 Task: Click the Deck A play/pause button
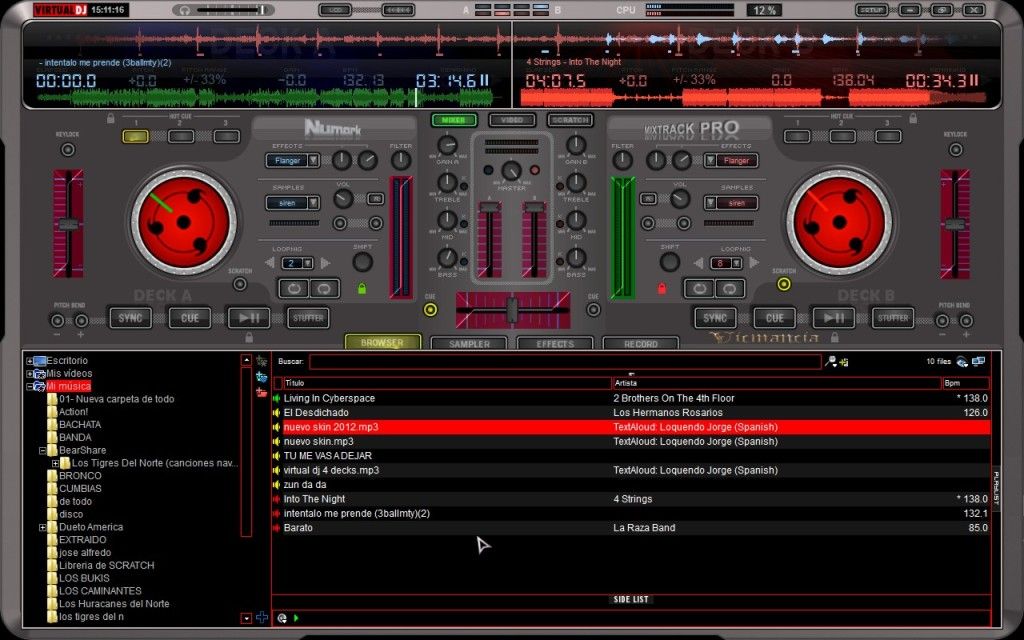249,318
